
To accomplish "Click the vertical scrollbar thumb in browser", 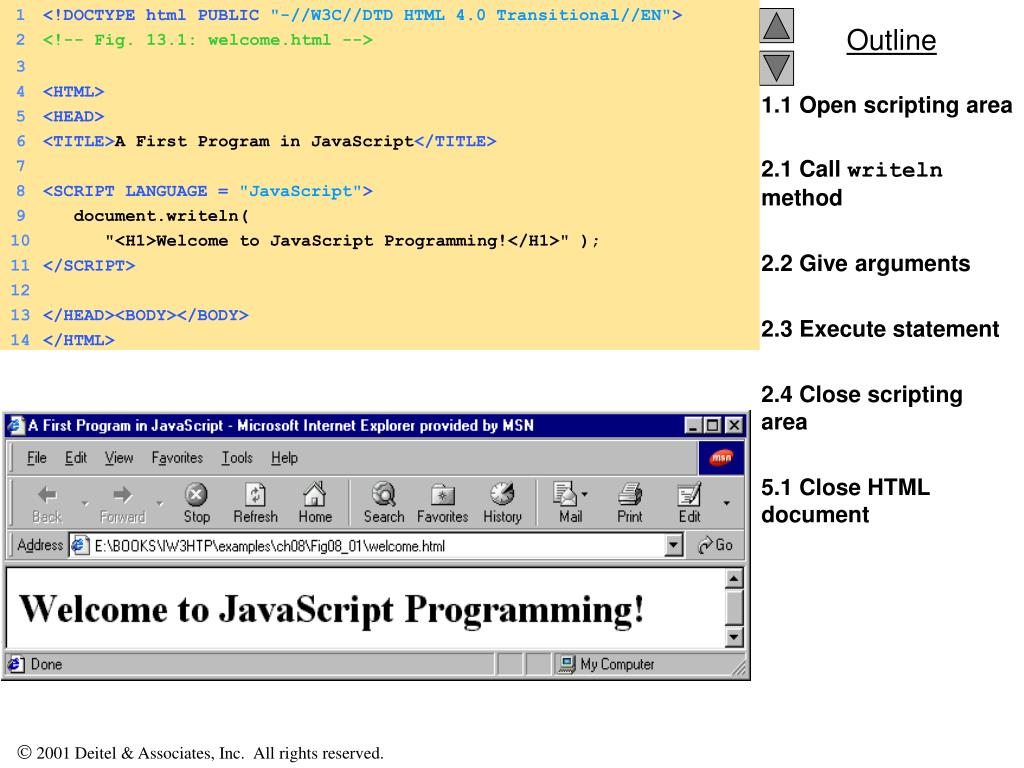I will [x=734, y=607].
